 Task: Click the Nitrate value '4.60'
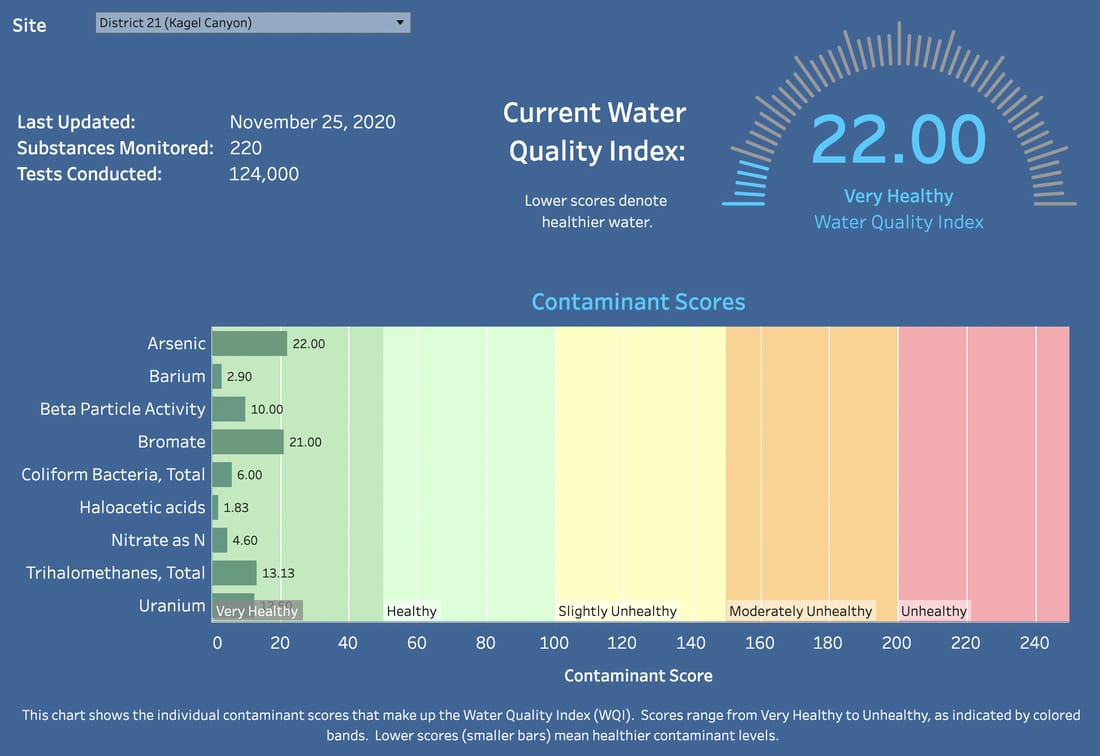(245, 540)
